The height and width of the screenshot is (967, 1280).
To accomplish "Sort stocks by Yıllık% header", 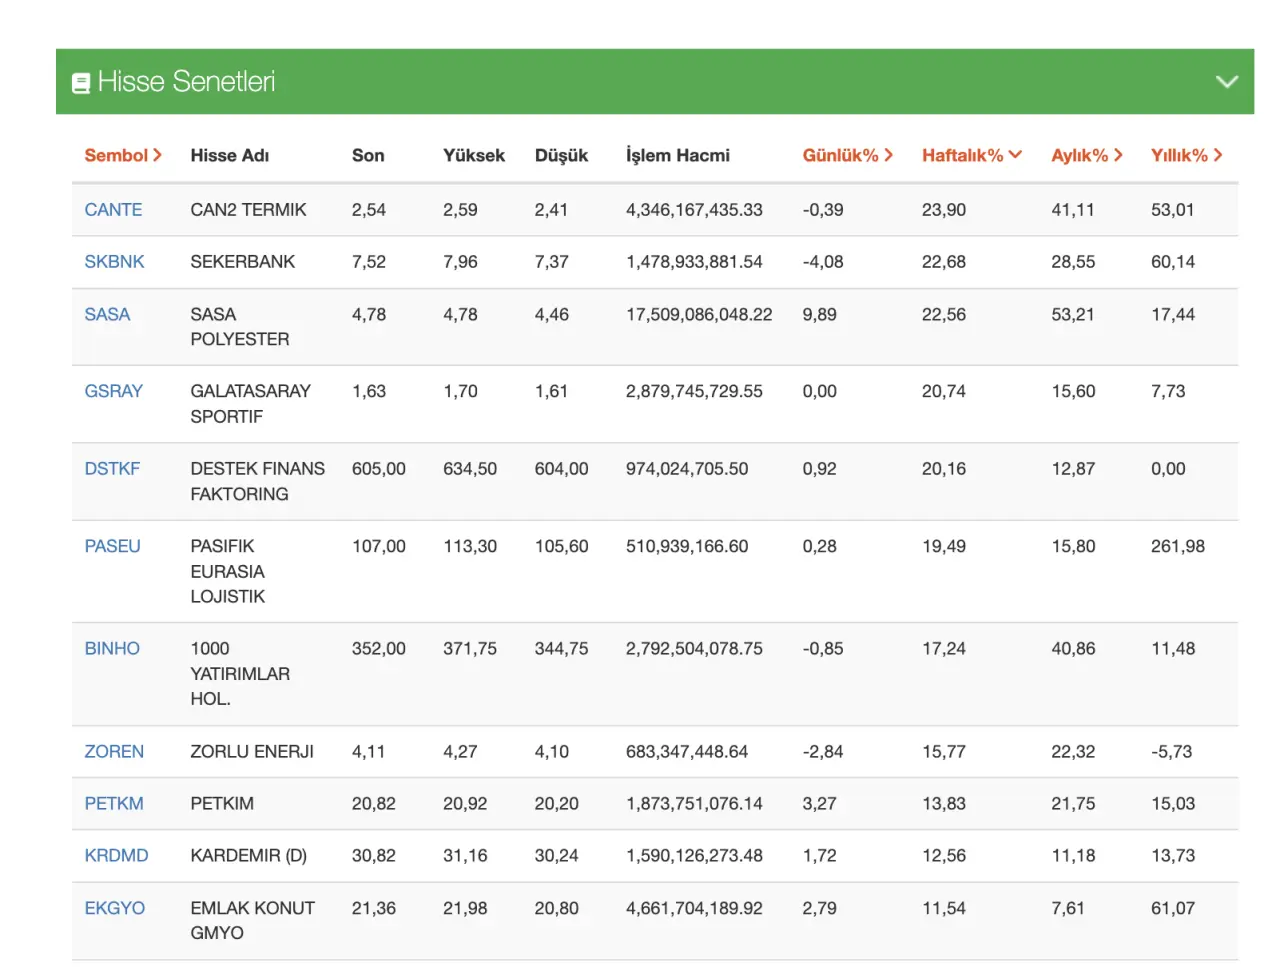I will coord(1186,155).
